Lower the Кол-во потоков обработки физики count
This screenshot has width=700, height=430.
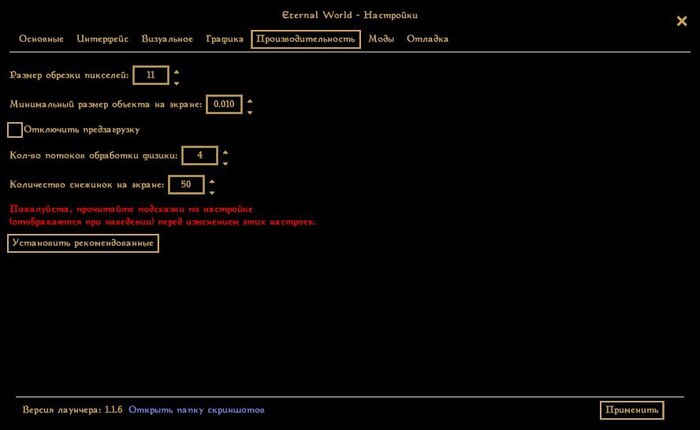[225, 162]
